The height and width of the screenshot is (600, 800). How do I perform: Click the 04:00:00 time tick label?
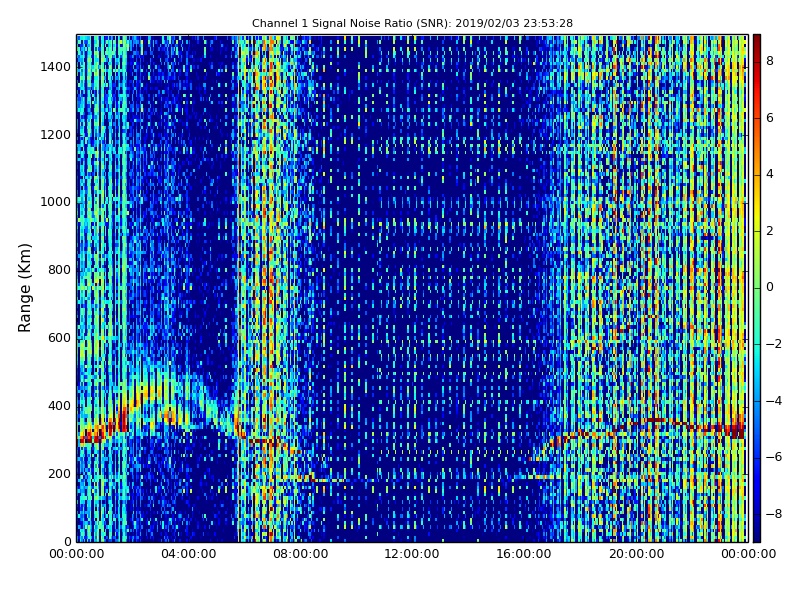(x=189, y=554)
